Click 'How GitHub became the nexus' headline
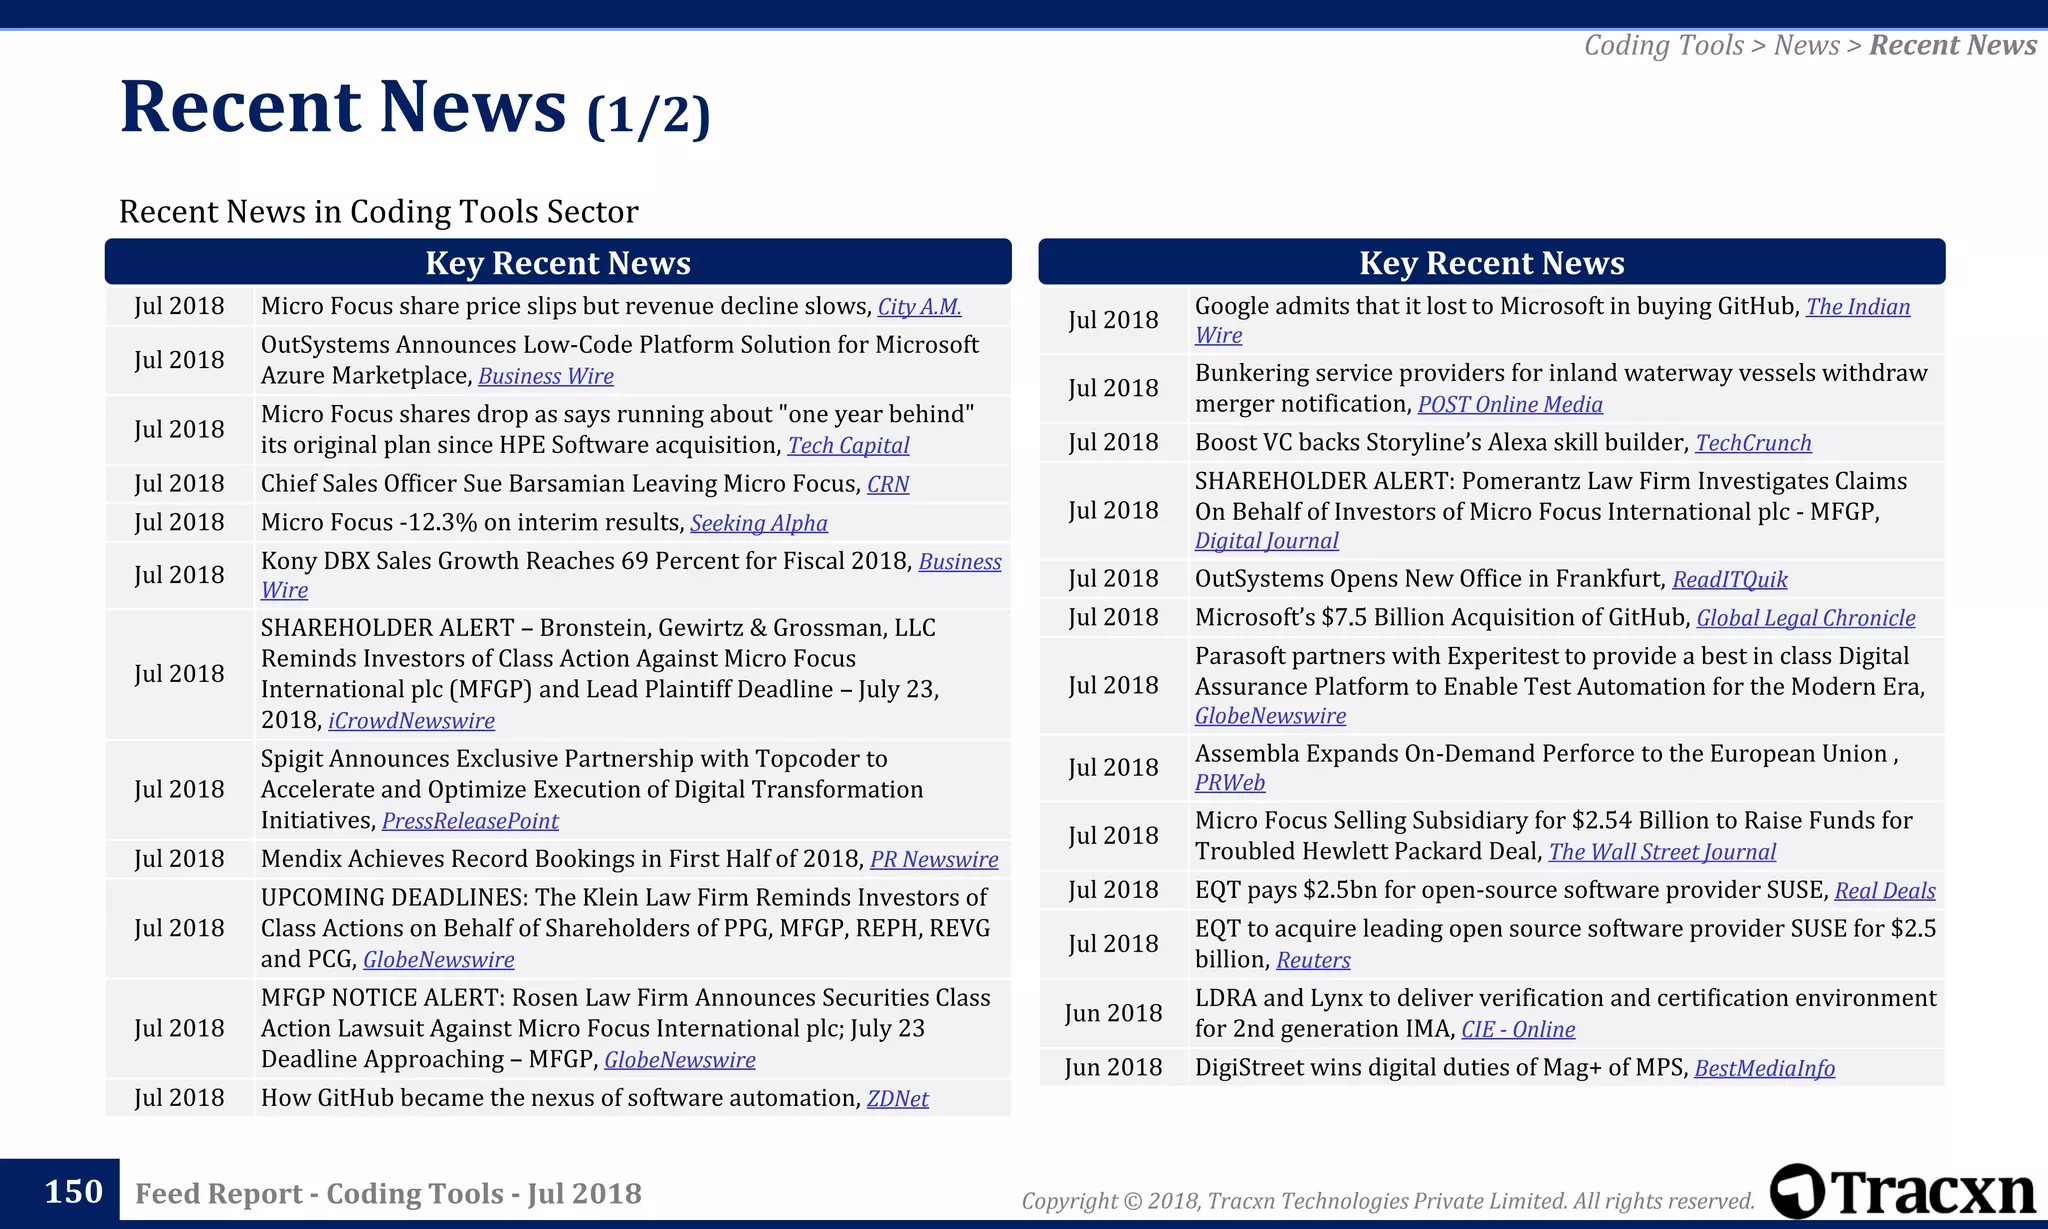Screen dimensions: 2048x1229 pyautogui.click(x=560, y=1099)
